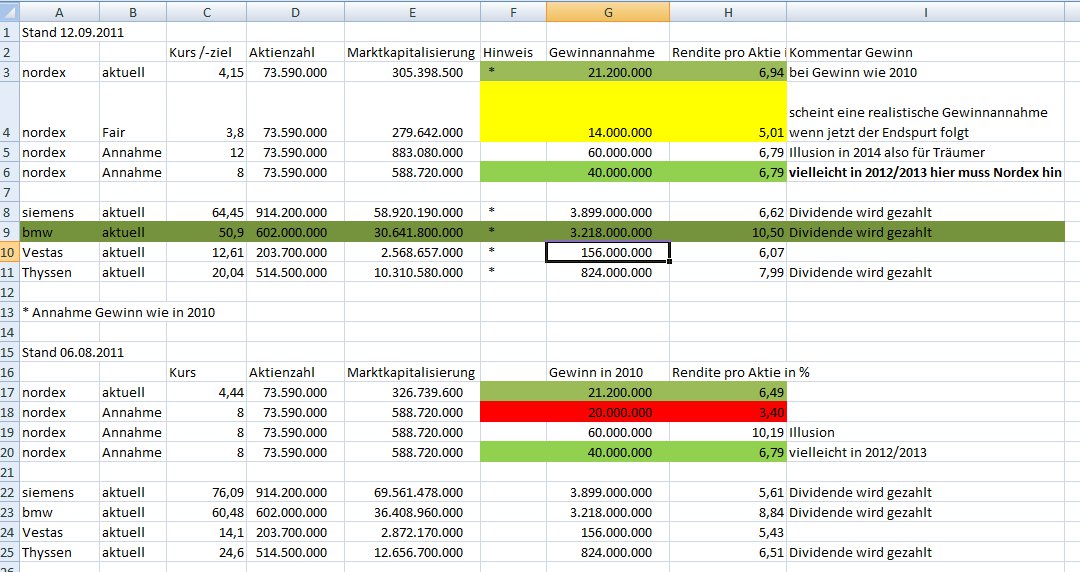Click the Select All corner button
The height and width of the screenshot is (572, 1080).
click(9, 12)
